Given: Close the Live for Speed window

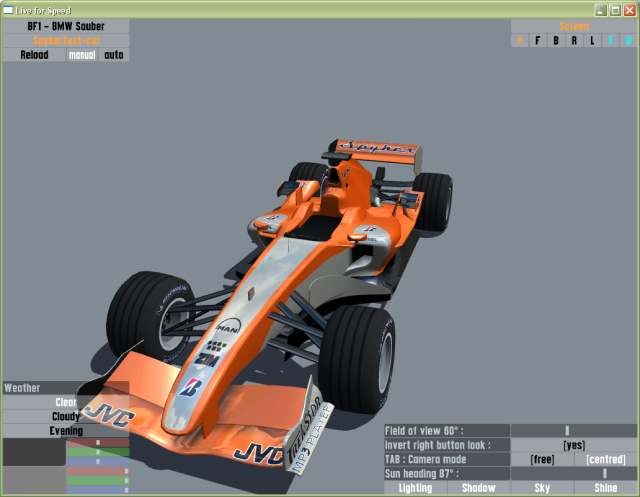Looking at the screenshot, I should (630, 10).
